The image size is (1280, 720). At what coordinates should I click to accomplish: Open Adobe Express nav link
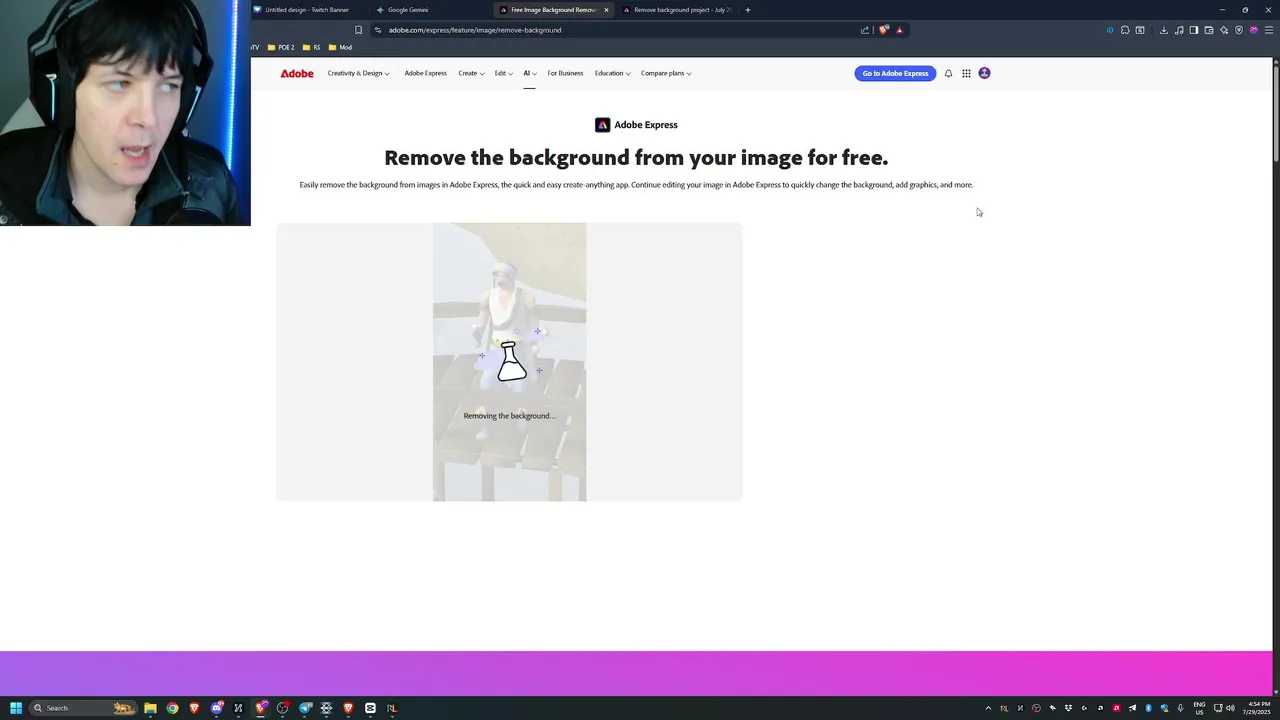(425, 73)
